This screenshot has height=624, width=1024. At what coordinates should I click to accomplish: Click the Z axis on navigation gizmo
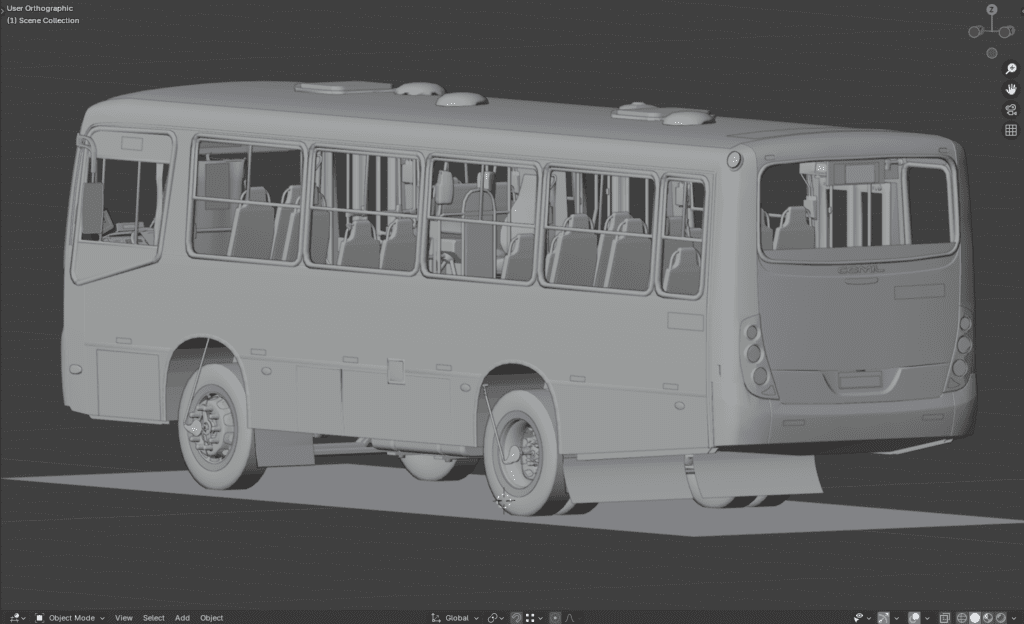[992, 10]
